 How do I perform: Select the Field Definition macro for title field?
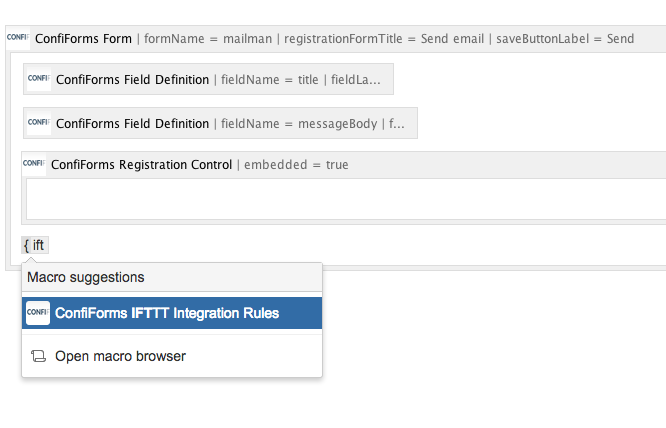[x=133, y=80]
